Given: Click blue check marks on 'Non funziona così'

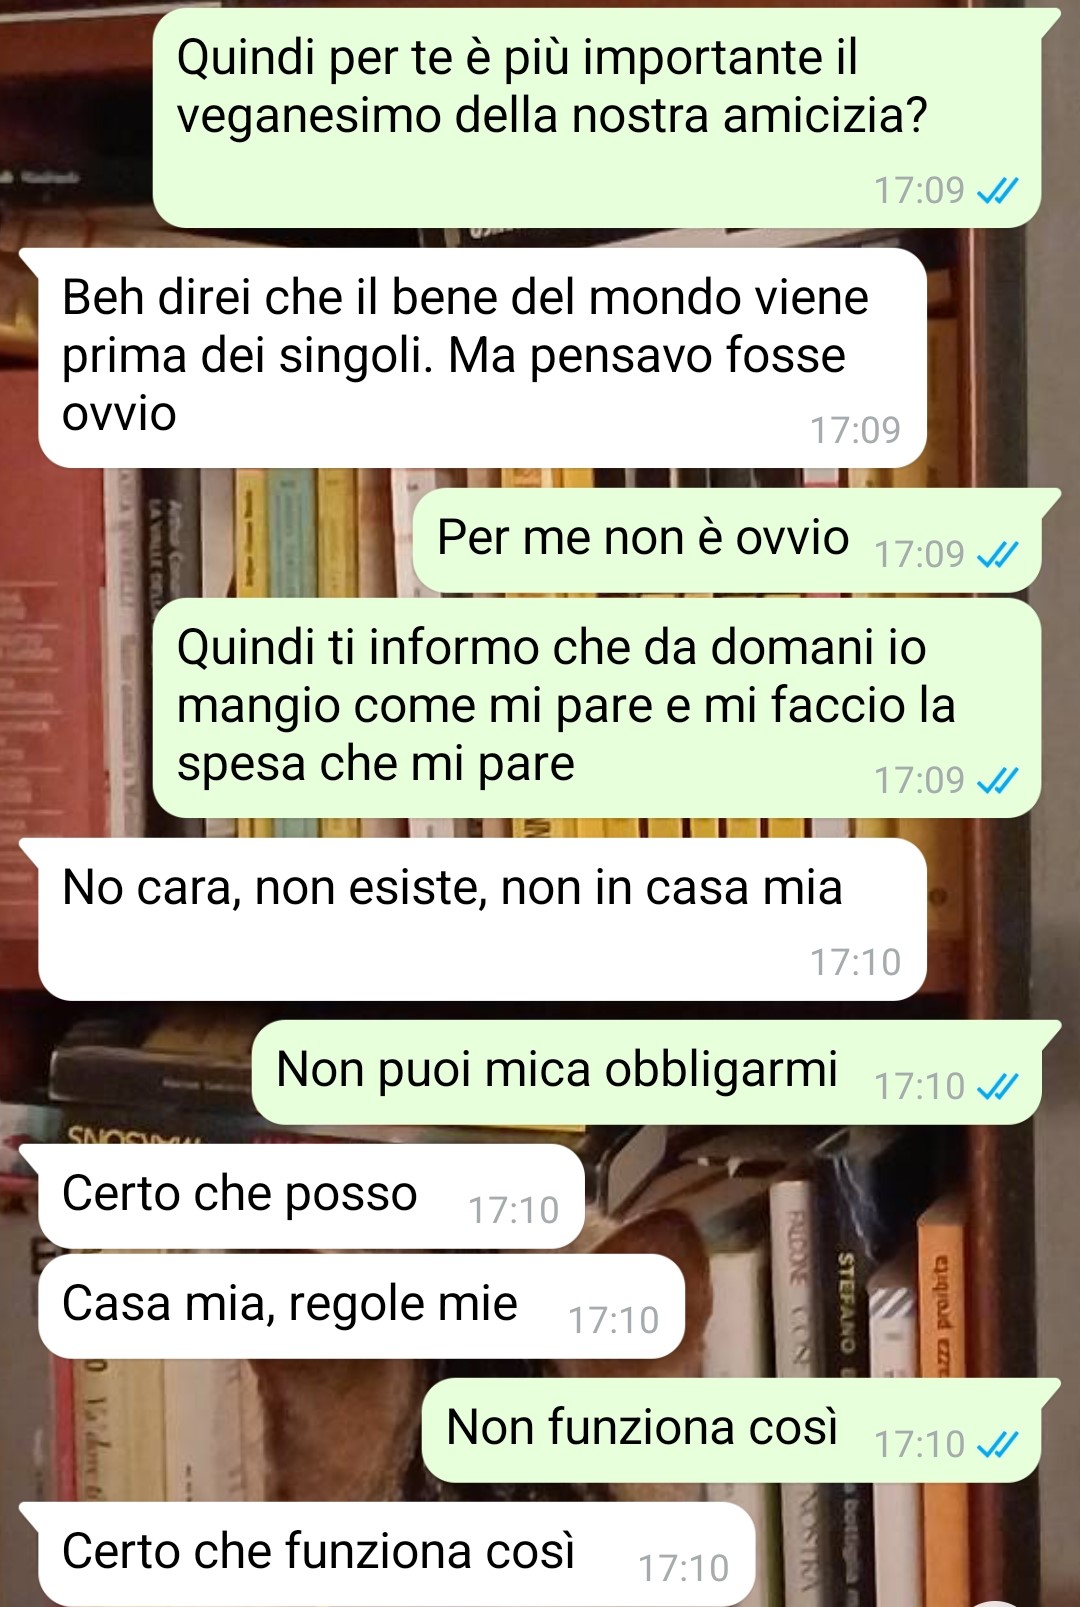Looking at the screenshot, I should [x=997, y=1444].
